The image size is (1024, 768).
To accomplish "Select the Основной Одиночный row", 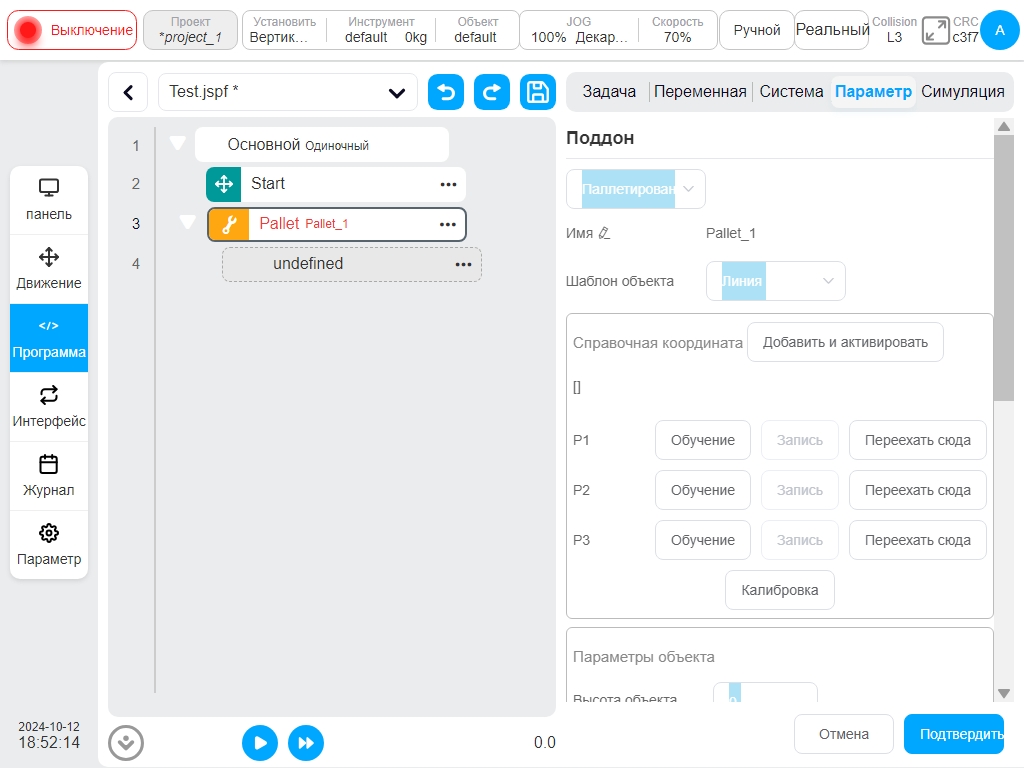I will pos(322,144).
